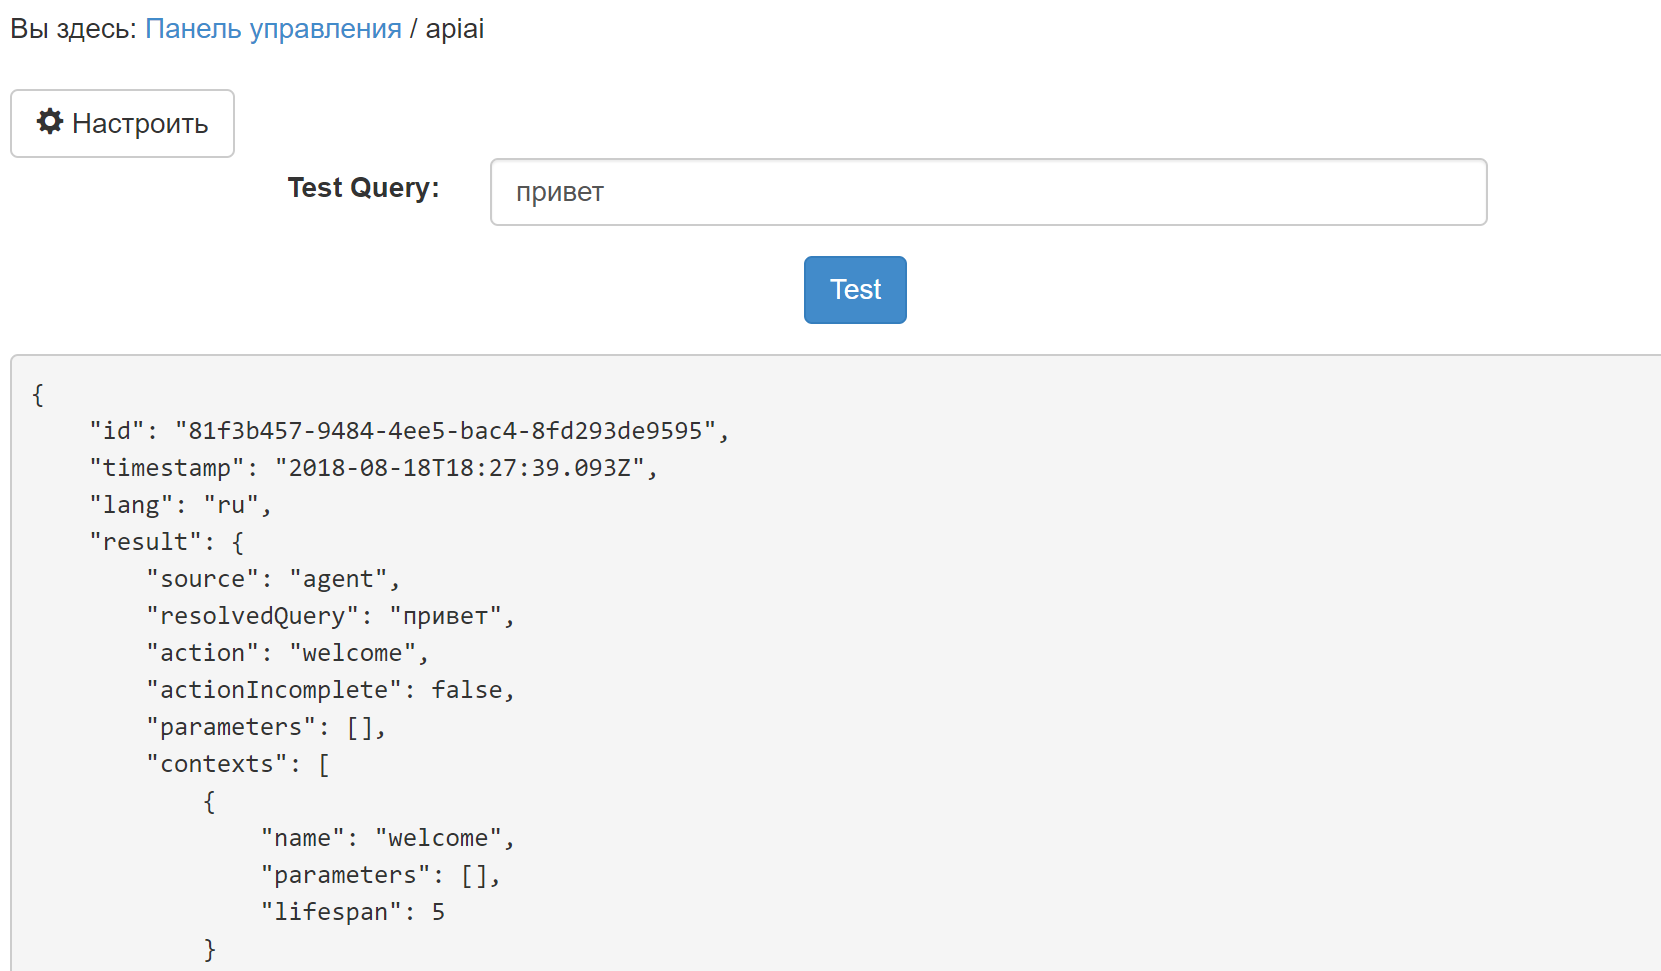Viewport: 1661px width, 971px height.
Task: Focus the Test Query input field
Action: [x=988, y=192]
